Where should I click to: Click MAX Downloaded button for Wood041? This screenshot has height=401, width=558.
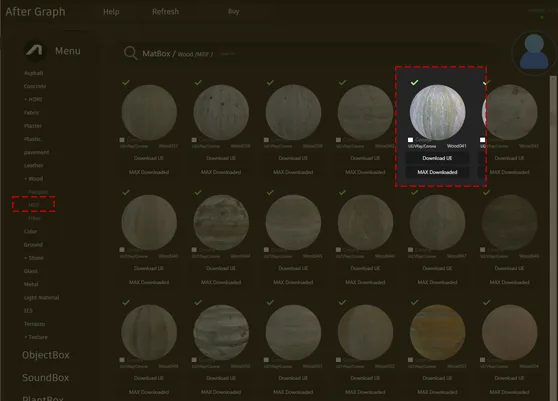click(437, 172)
